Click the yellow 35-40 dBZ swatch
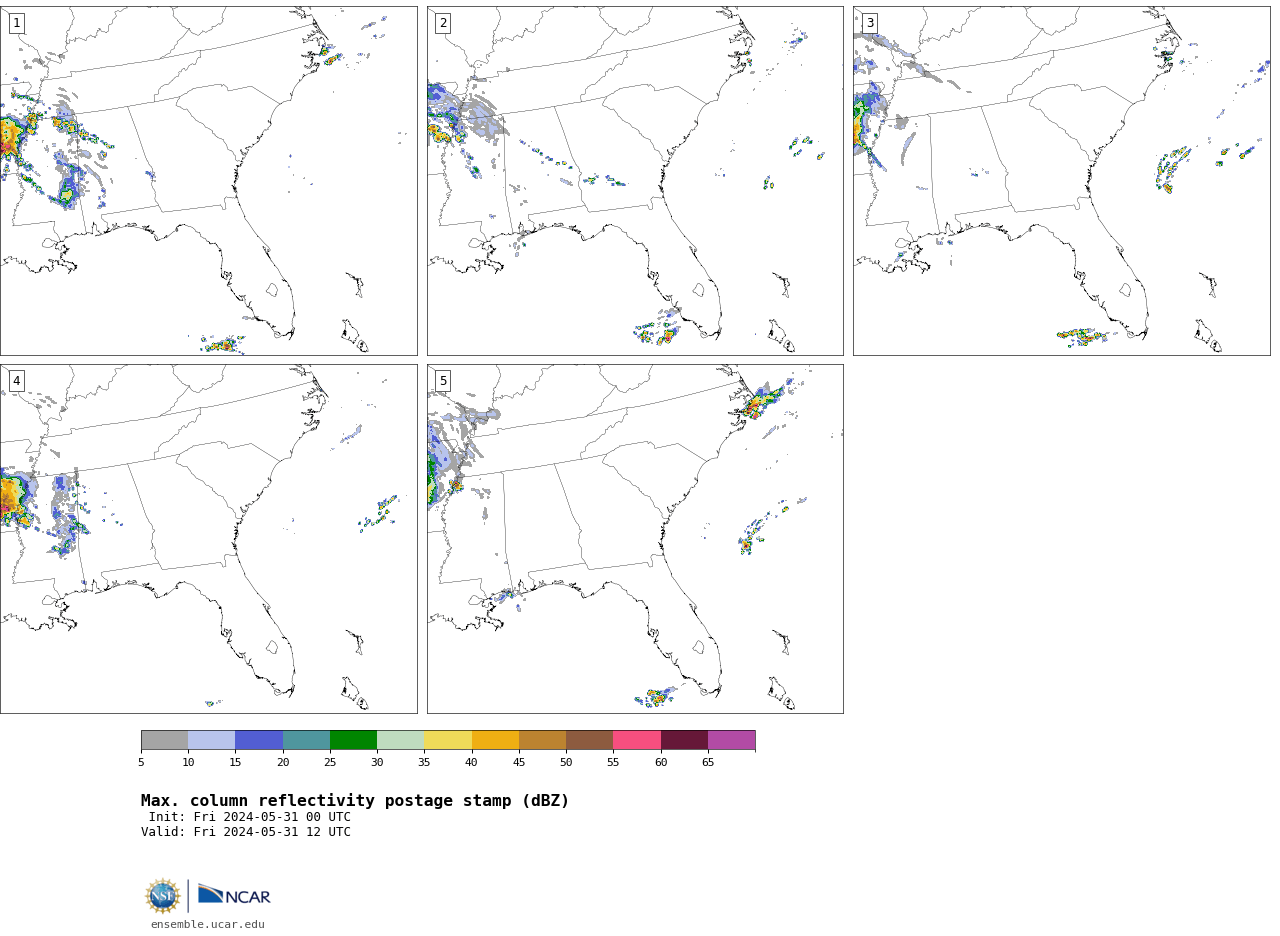The height and width of the screenshot is (936, 1280). pos(448,740)
